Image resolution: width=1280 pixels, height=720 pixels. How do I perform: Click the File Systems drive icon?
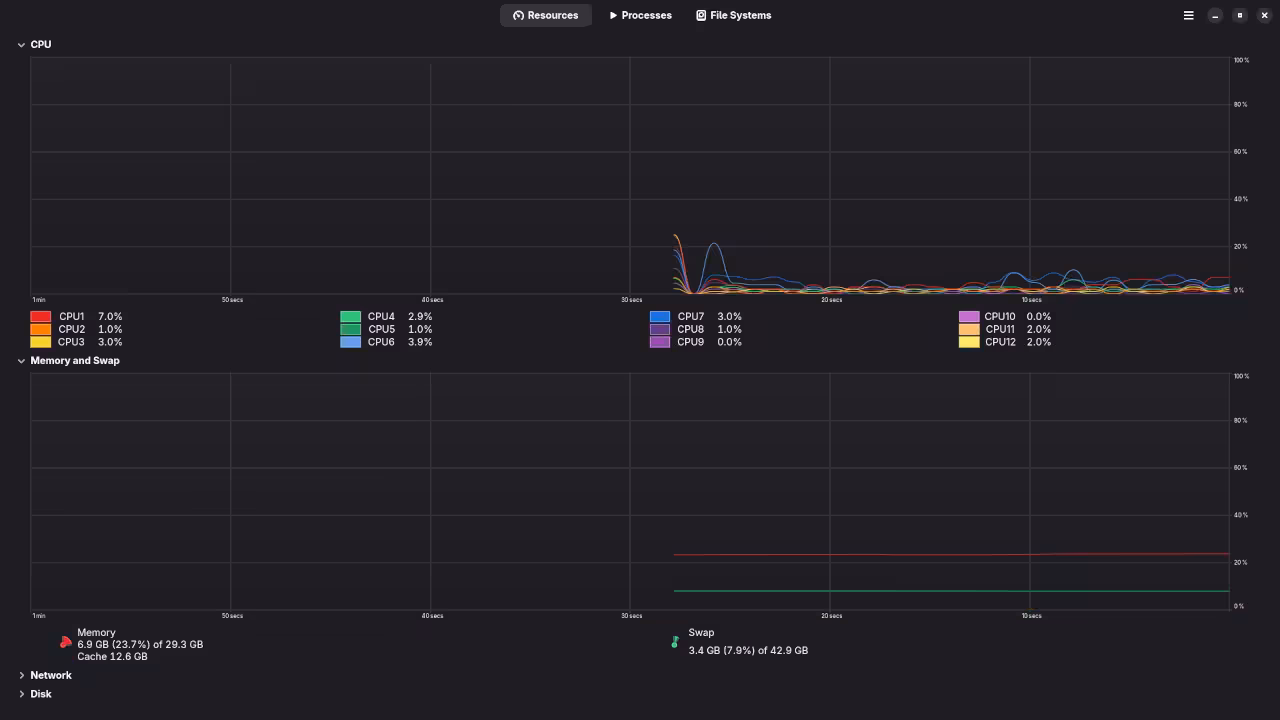tap(701, 15)
